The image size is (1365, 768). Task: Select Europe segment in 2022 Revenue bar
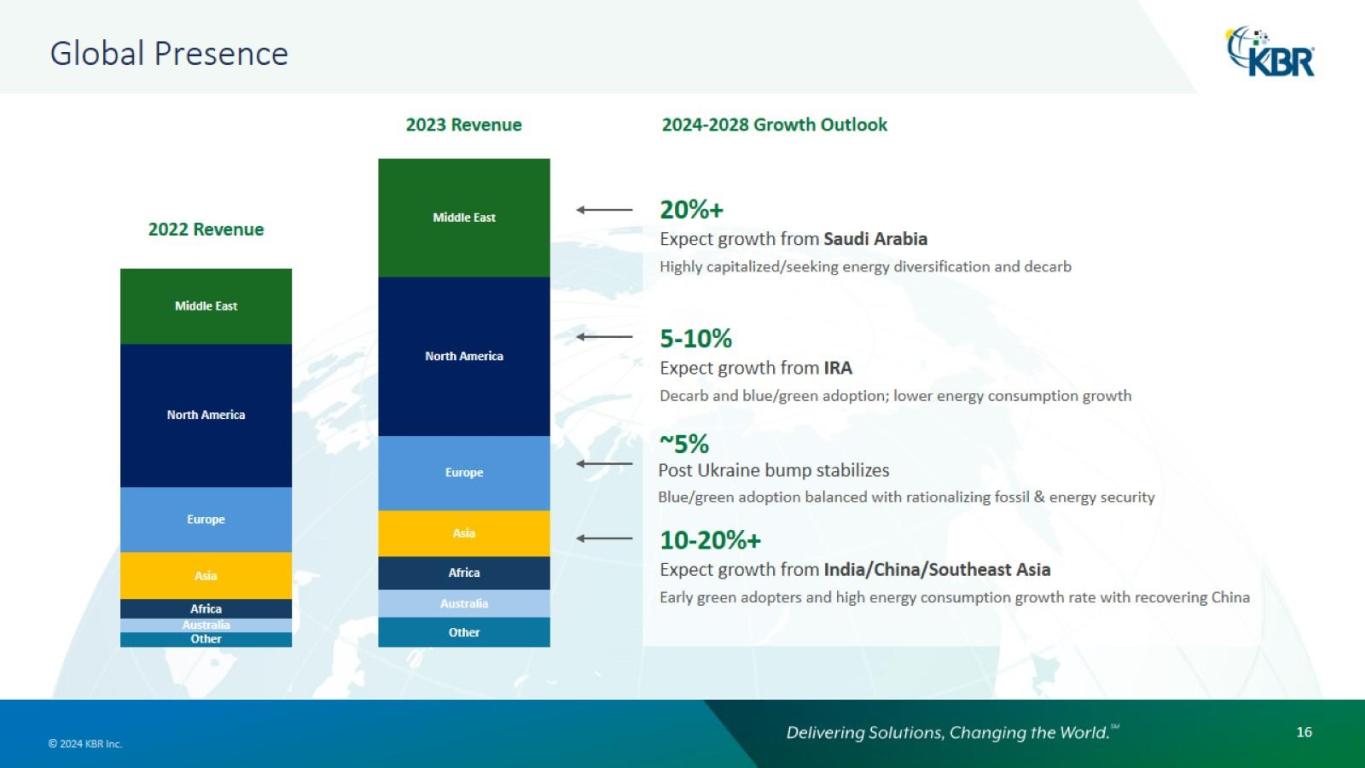coord(206,519)
